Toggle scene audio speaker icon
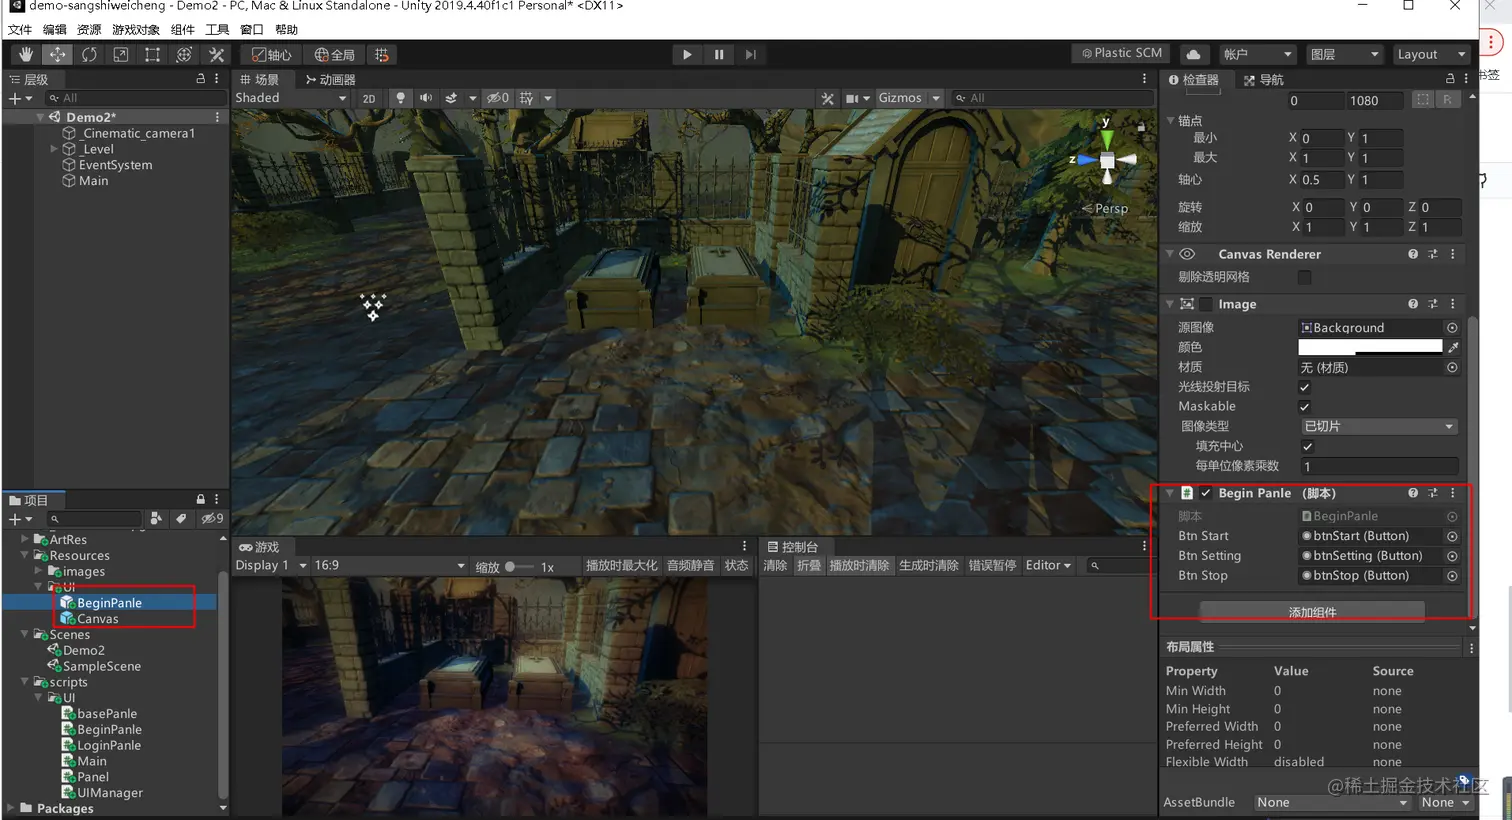This screenshot has width=1512, height=820. 426,98
